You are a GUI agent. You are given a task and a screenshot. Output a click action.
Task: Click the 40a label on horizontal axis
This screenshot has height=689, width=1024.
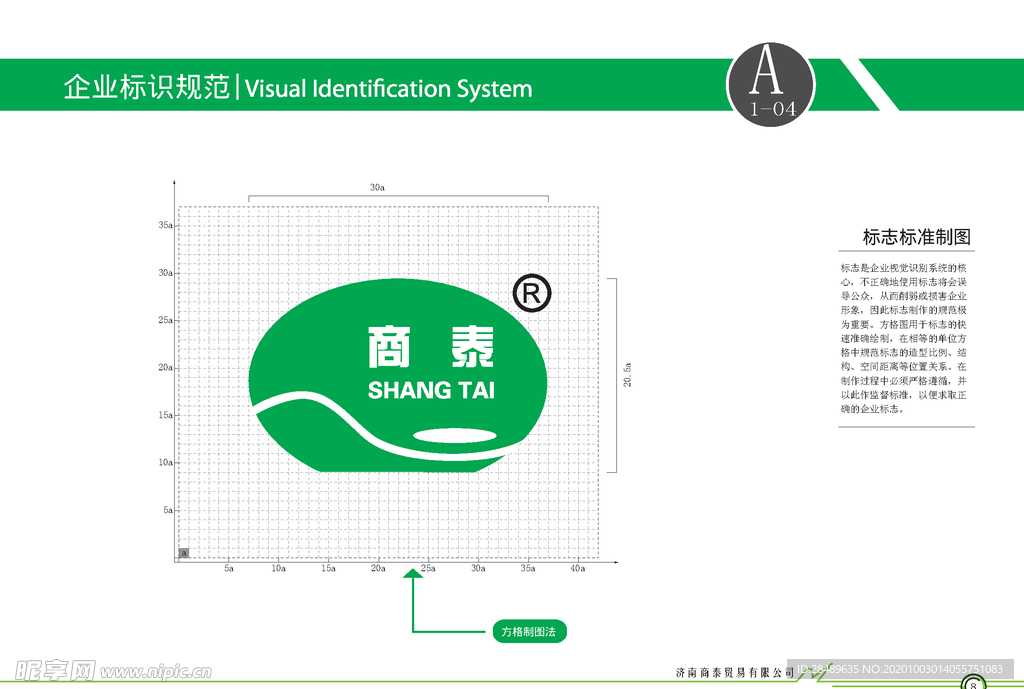578,568
